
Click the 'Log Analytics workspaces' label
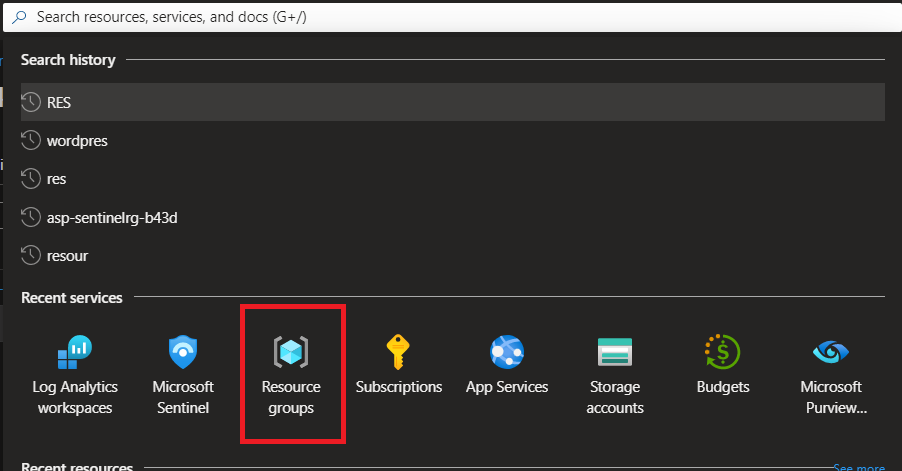point(75,397)
